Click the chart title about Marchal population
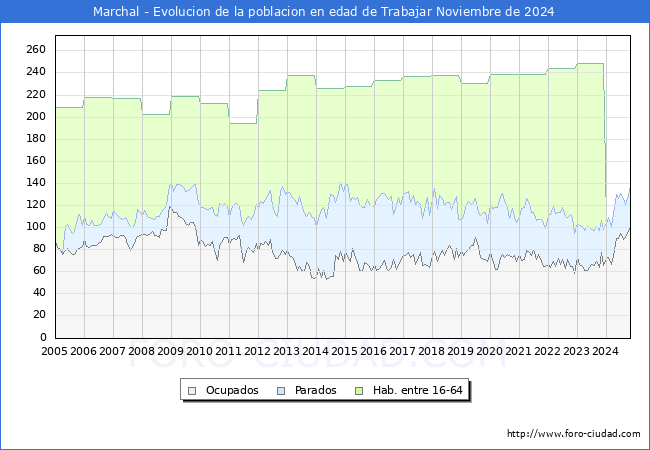 323,12
